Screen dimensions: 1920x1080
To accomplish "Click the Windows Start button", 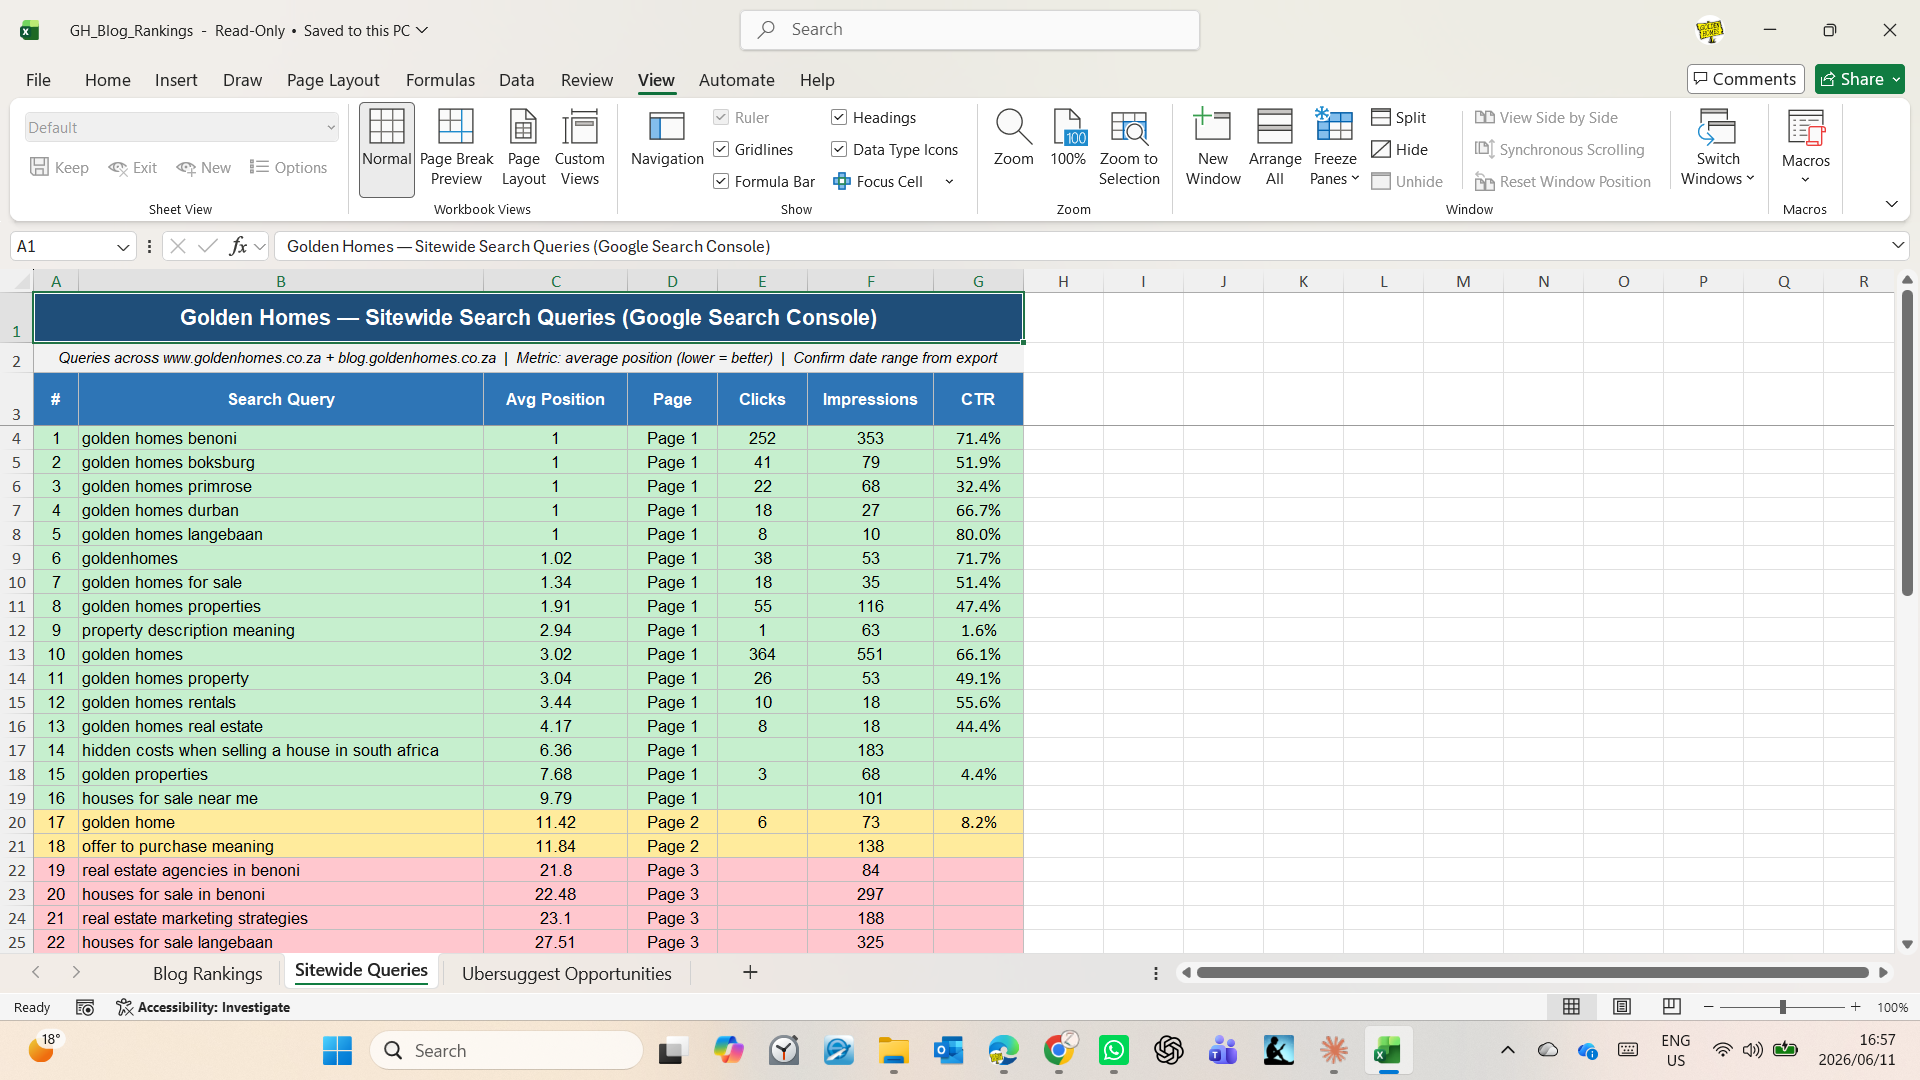I will coord(337,1050).
